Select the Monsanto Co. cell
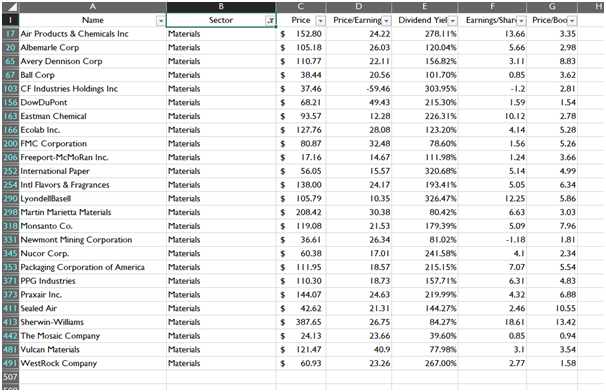 tap(93, 226)
